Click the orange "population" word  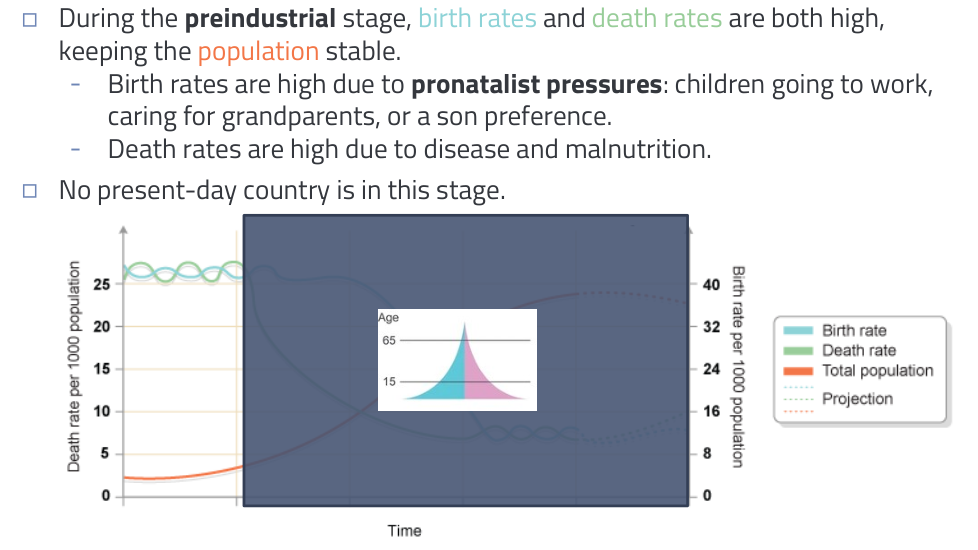[x=258, y=52]
